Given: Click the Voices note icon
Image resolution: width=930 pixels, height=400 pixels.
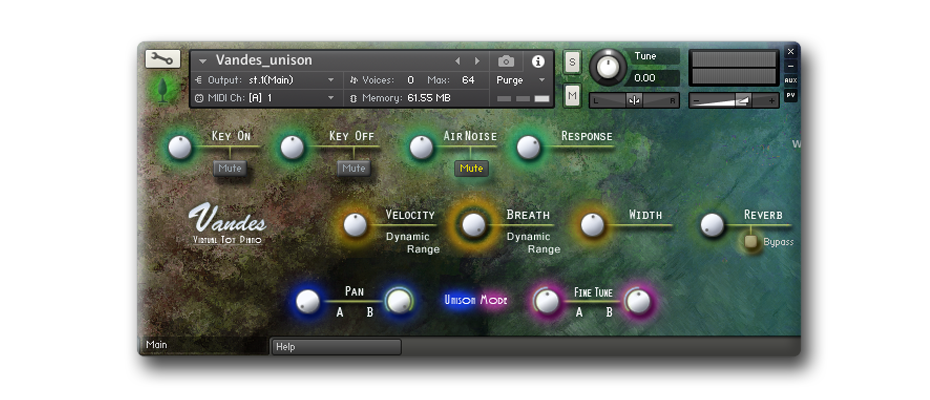Looking at the screenshot, I should coord(353,80).
